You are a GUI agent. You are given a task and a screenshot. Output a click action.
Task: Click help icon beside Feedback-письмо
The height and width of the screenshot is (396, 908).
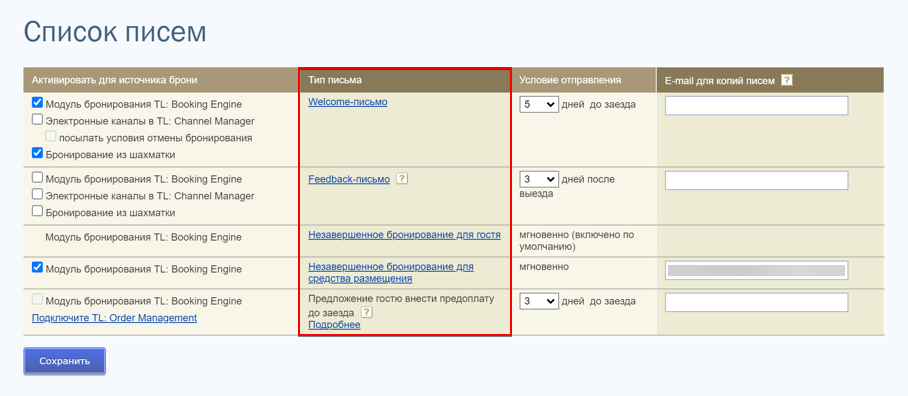click(402, 179)
